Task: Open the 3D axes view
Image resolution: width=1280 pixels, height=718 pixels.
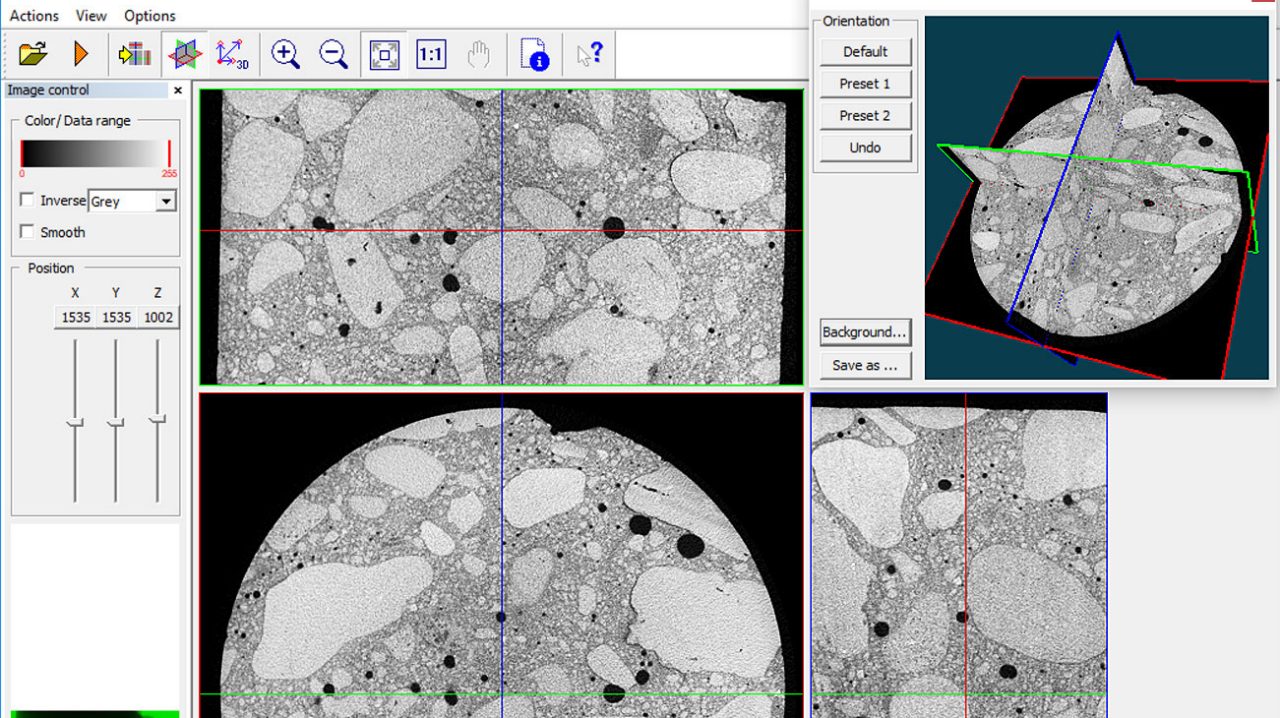Action: pos(232,54)
